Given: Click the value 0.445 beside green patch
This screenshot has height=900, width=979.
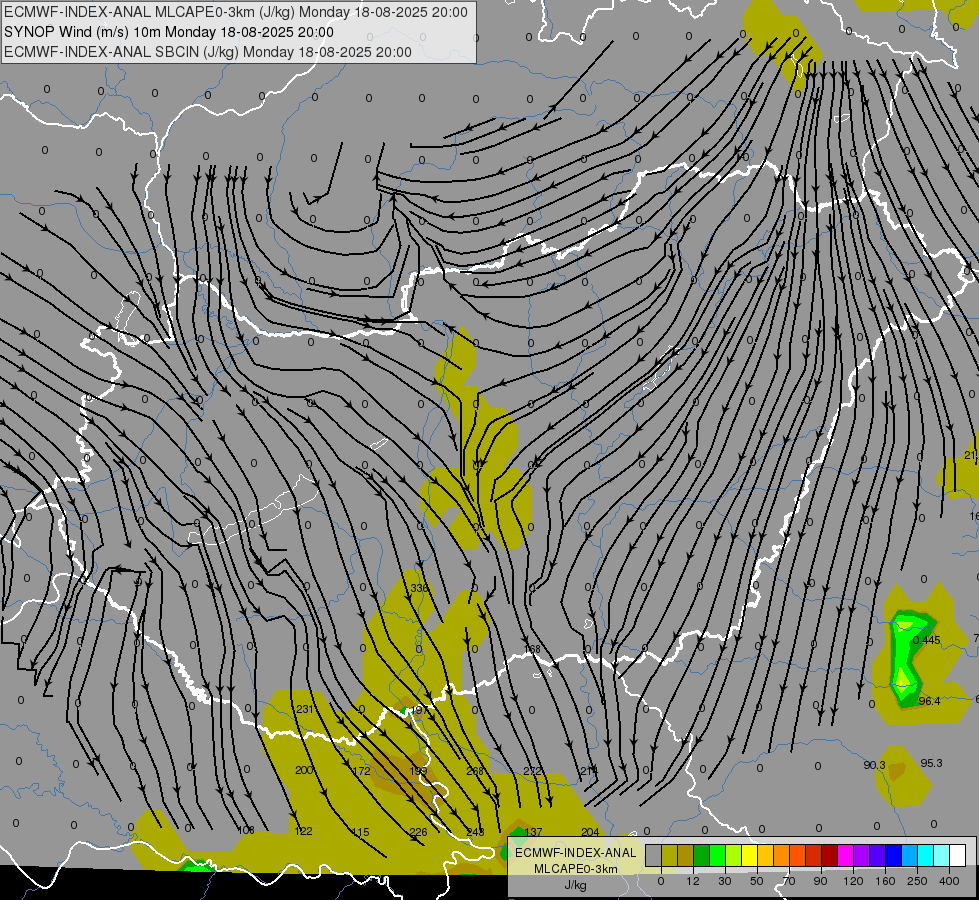Looking at the screenshot, I should click(927, 640).
